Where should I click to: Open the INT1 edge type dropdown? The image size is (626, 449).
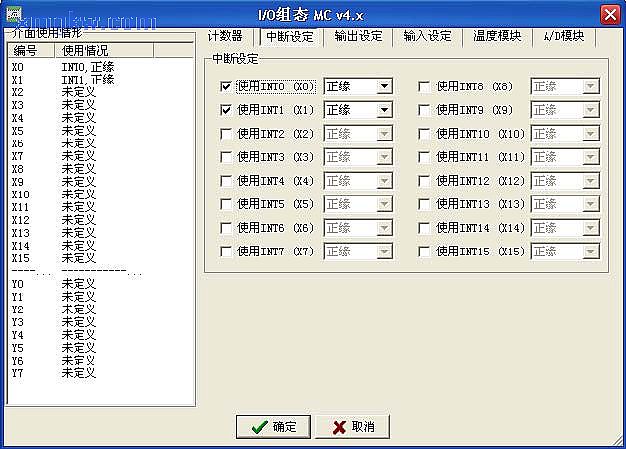click(384, 110)
